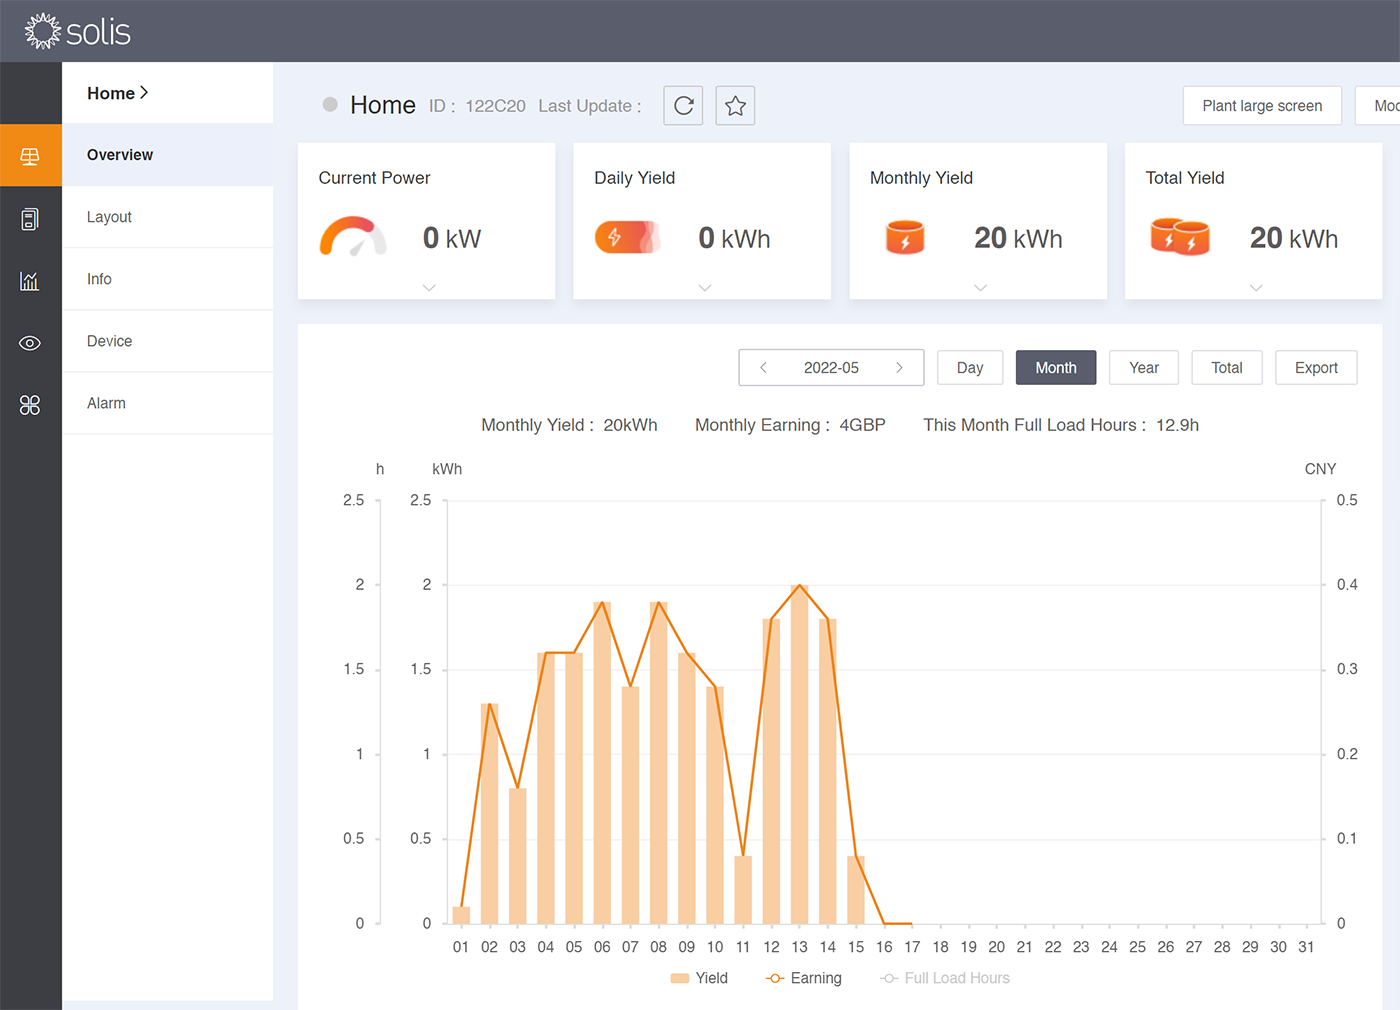
Task: Click the refresh icon next to Last Update
Action: coord(683,106)
